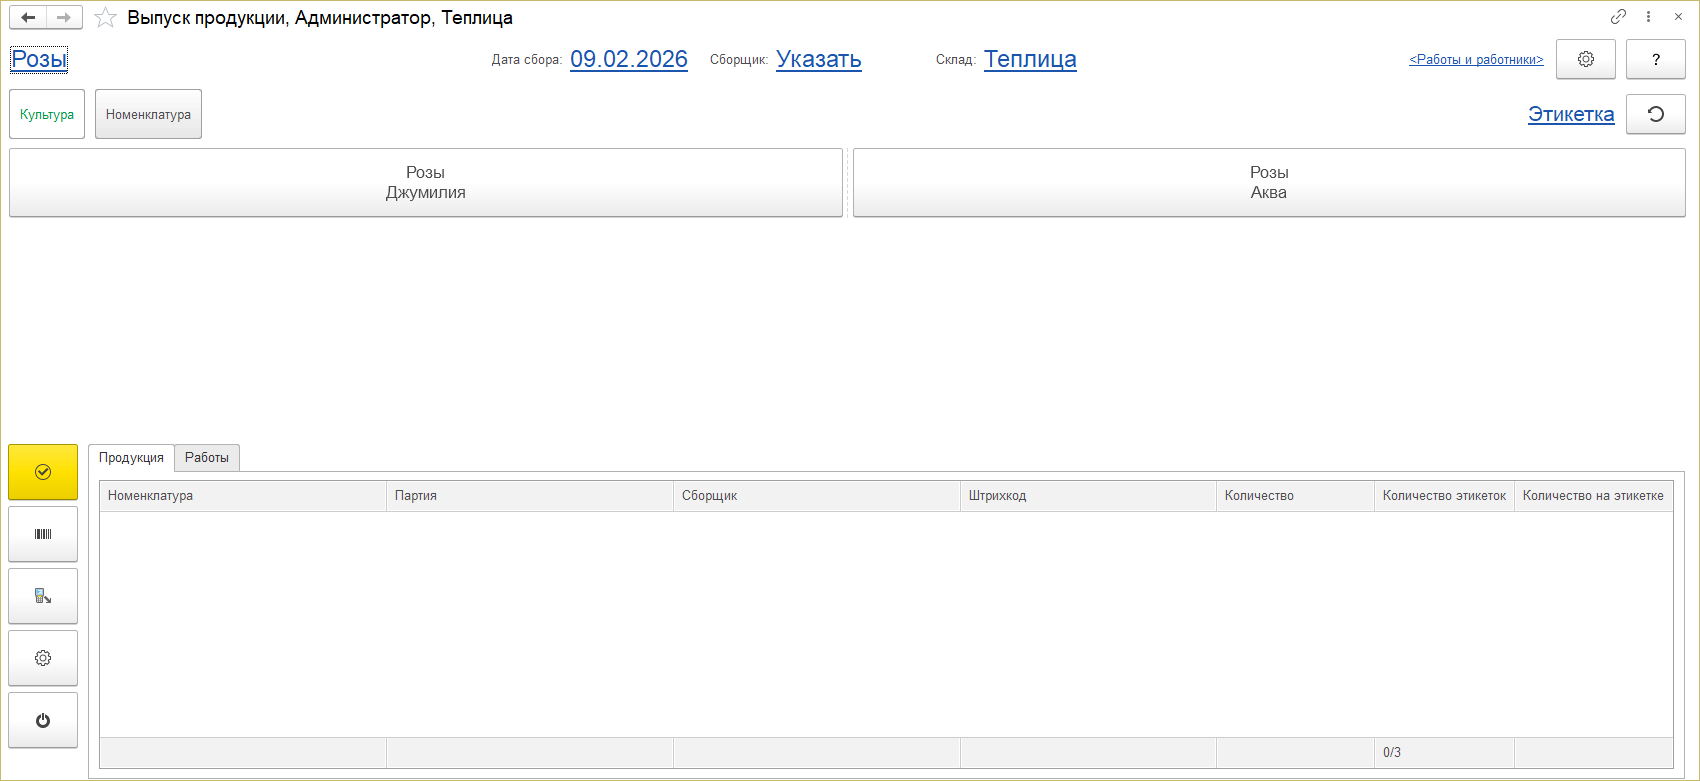Image resolution: width=1700 pixels, height=781 pixels.
Task: Open the Работы и работники link
Action: [x=1476, y=59]
